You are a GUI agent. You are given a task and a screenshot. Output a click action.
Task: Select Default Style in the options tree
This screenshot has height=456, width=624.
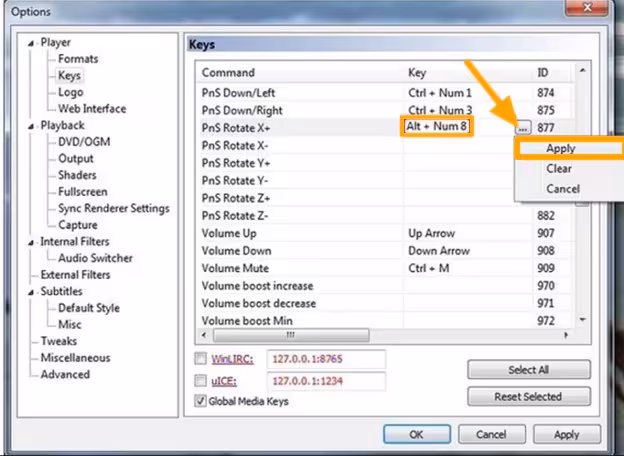tap(89, 308)
